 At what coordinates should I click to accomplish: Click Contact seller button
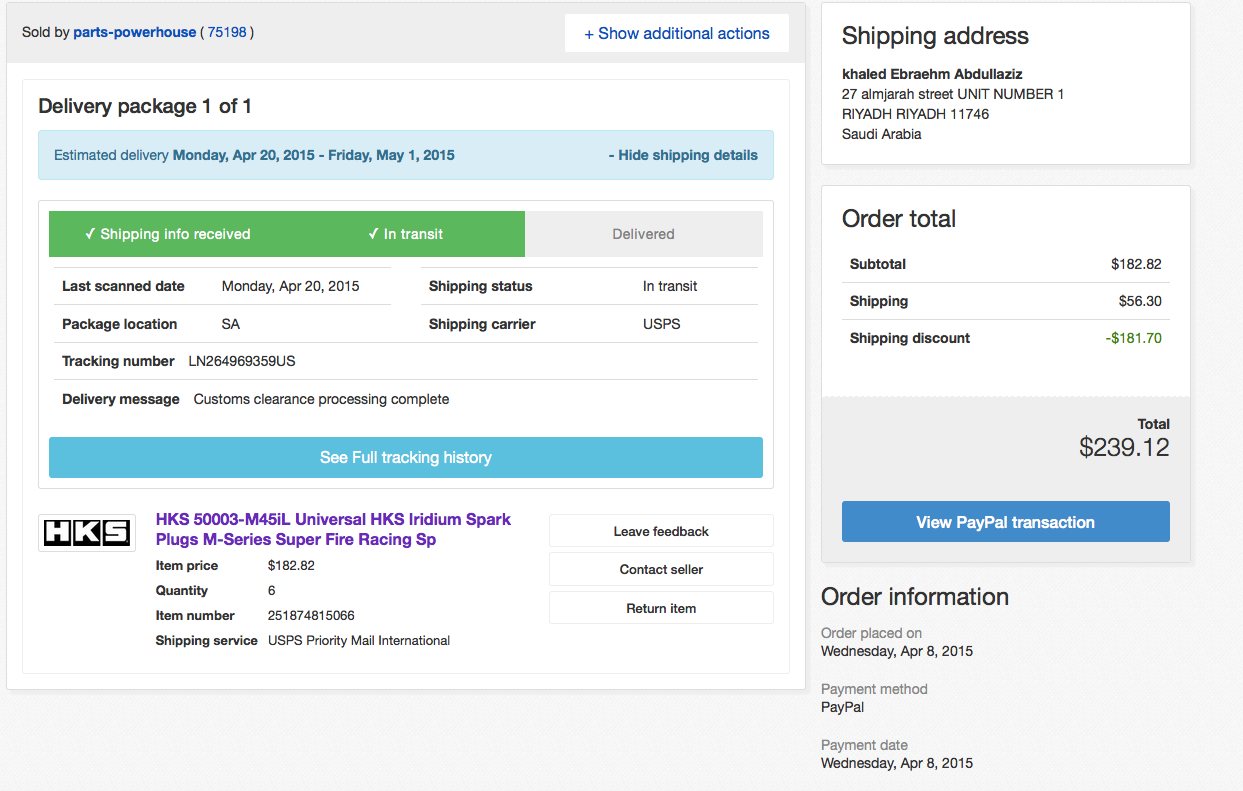(661, 569)
